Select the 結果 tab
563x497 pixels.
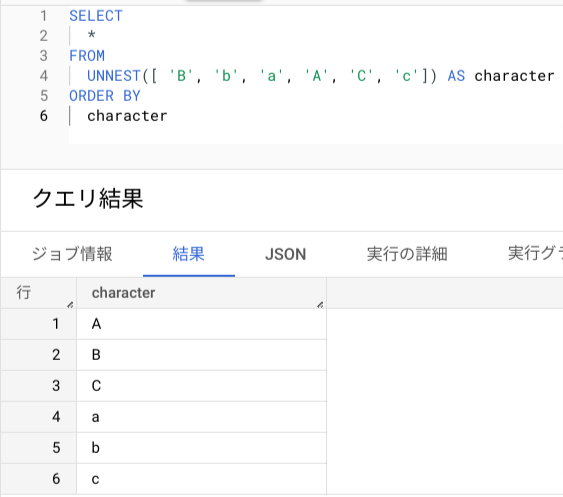(189, 254)
